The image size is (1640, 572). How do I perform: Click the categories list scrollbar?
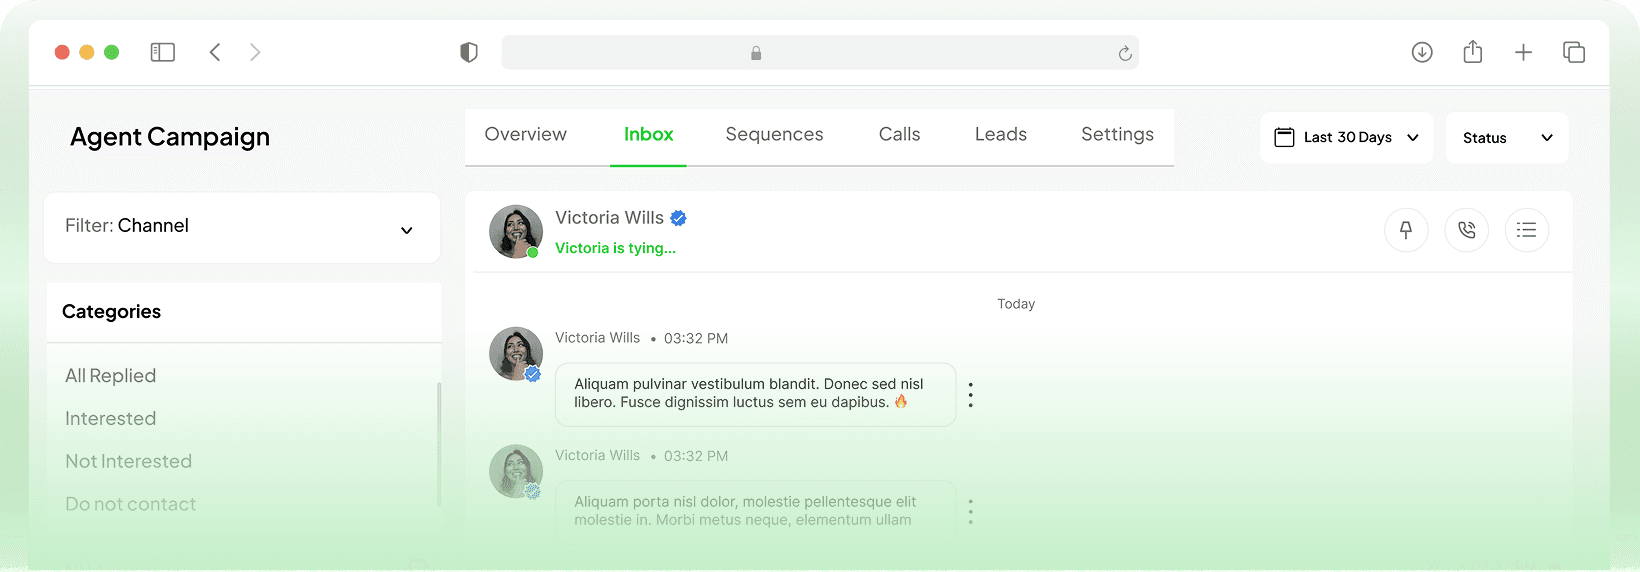tap(439, 440)
